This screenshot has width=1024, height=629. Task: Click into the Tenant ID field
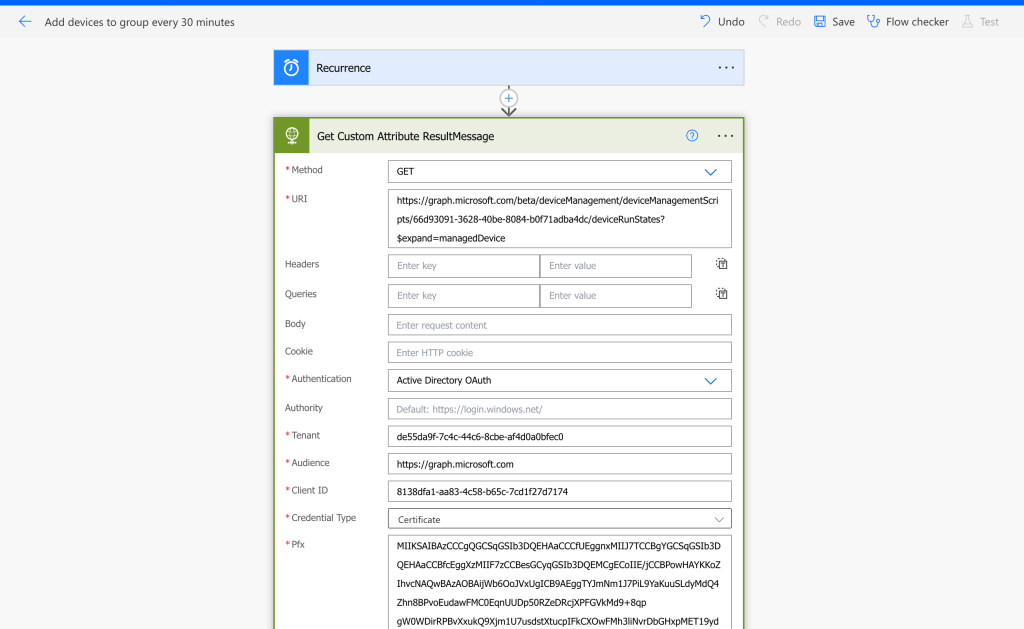[x=559, y=437]
